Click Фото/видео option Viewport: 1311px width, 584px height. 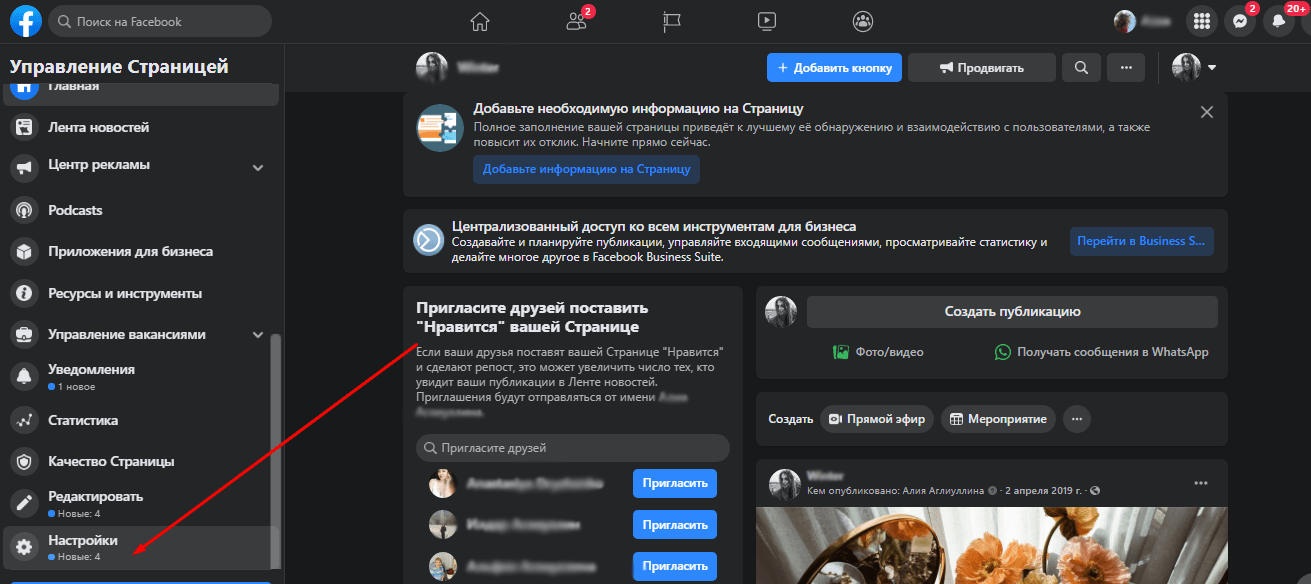(878, 352)
